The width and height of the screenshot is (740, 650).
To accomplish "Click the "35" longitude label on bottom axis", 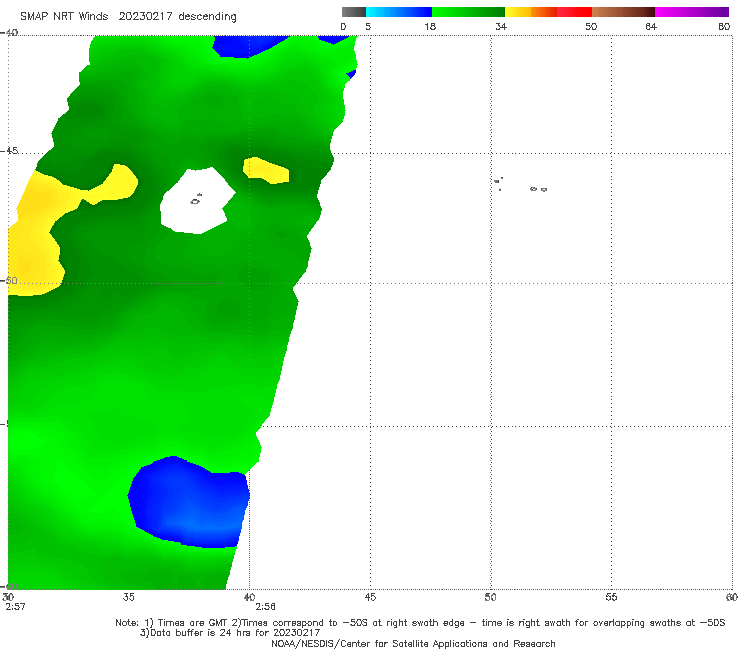I will click(128, 597).
